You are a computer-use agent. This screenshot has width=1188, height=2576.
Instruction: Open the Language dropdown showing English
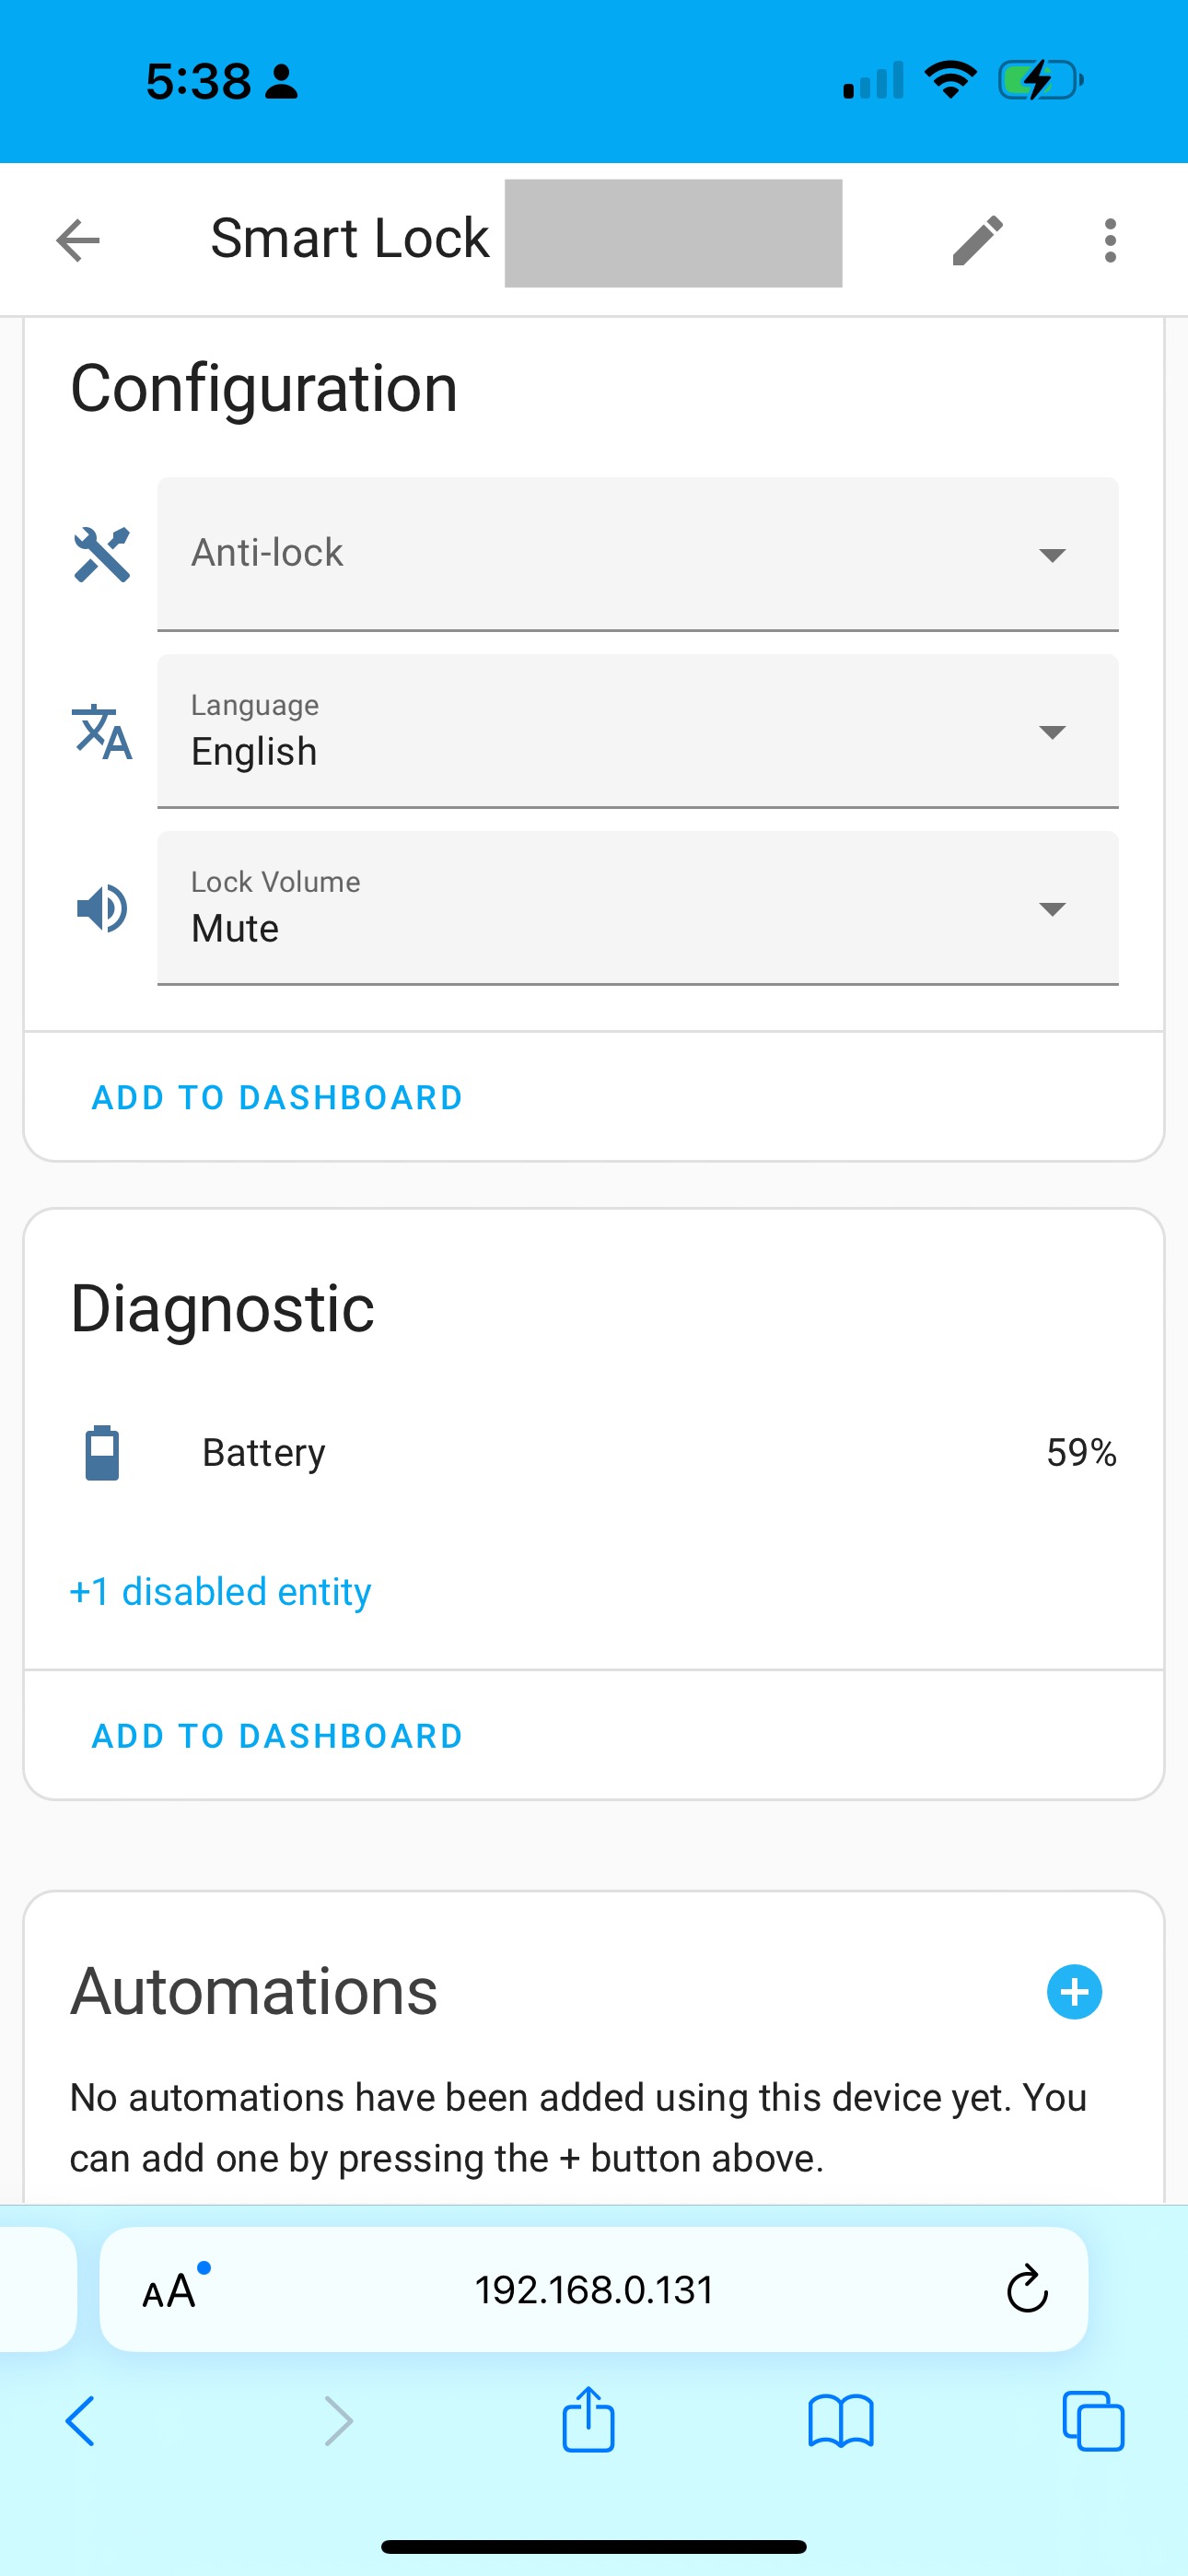point(637,731)
